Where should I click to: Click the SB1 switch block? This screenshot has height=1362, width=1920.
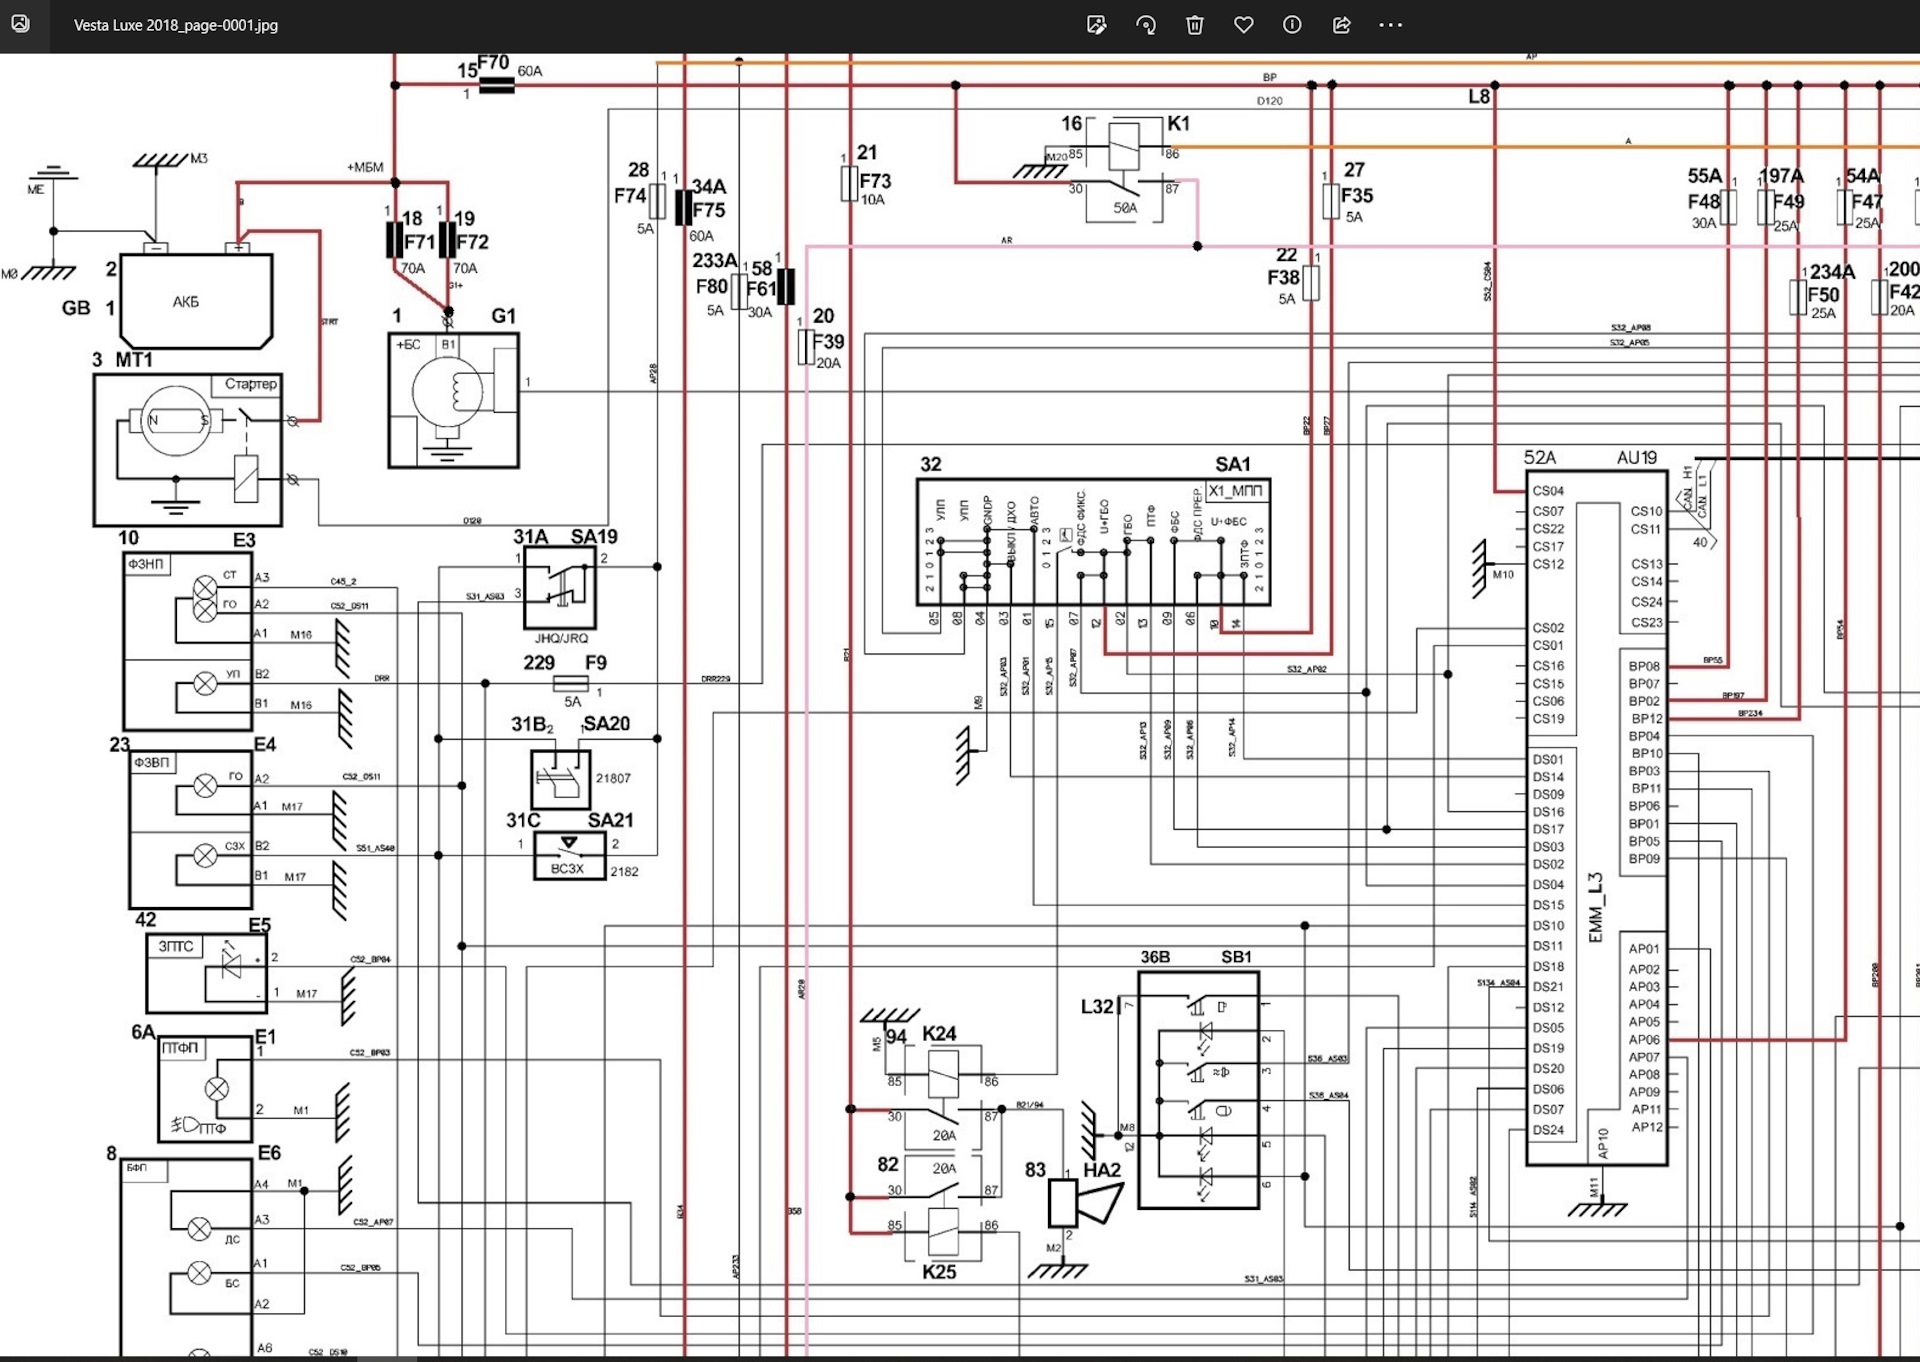(1198, 1088)
